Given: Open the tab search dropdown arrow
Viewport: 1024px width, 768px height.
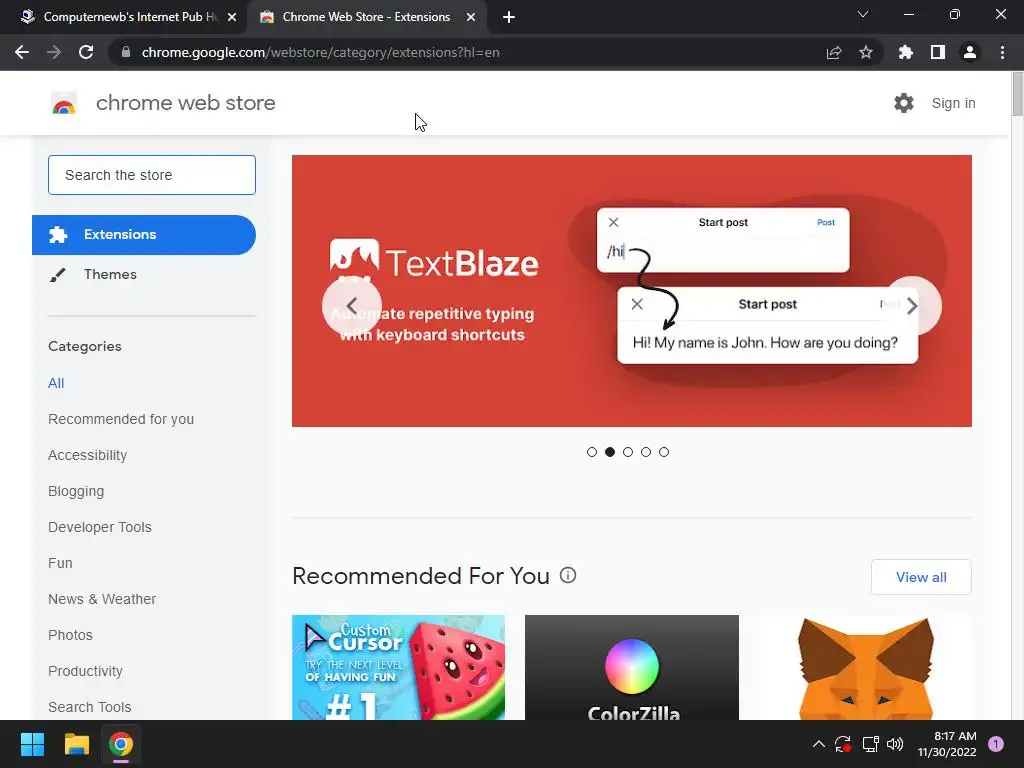Looking at the screenshot, I should [x=863, y=14].
